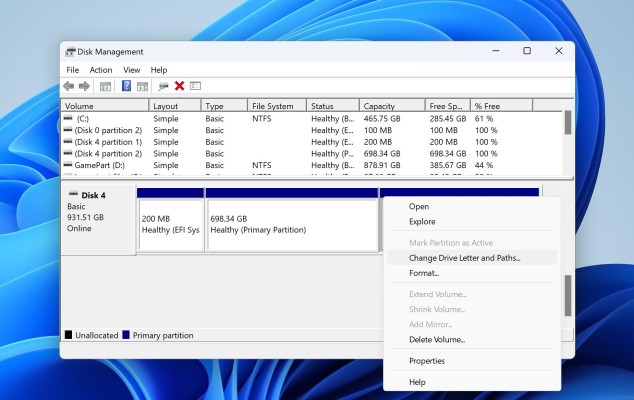Click the drive icon beside (Disk 4 partition 1)
The height and width of the screenshot is (400, 634).
coord(68,142)
